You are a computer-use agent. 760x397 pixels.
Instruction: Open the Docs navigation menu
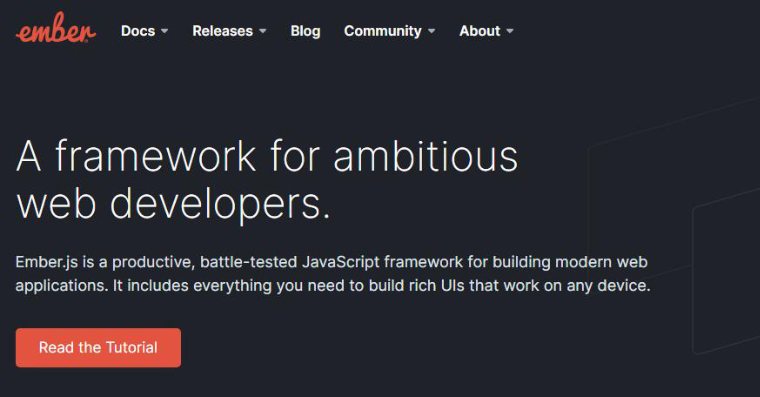click(138, 31)
